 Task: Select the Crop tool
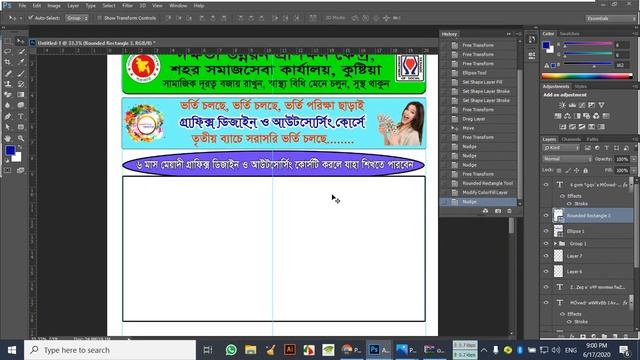point(8,62)
